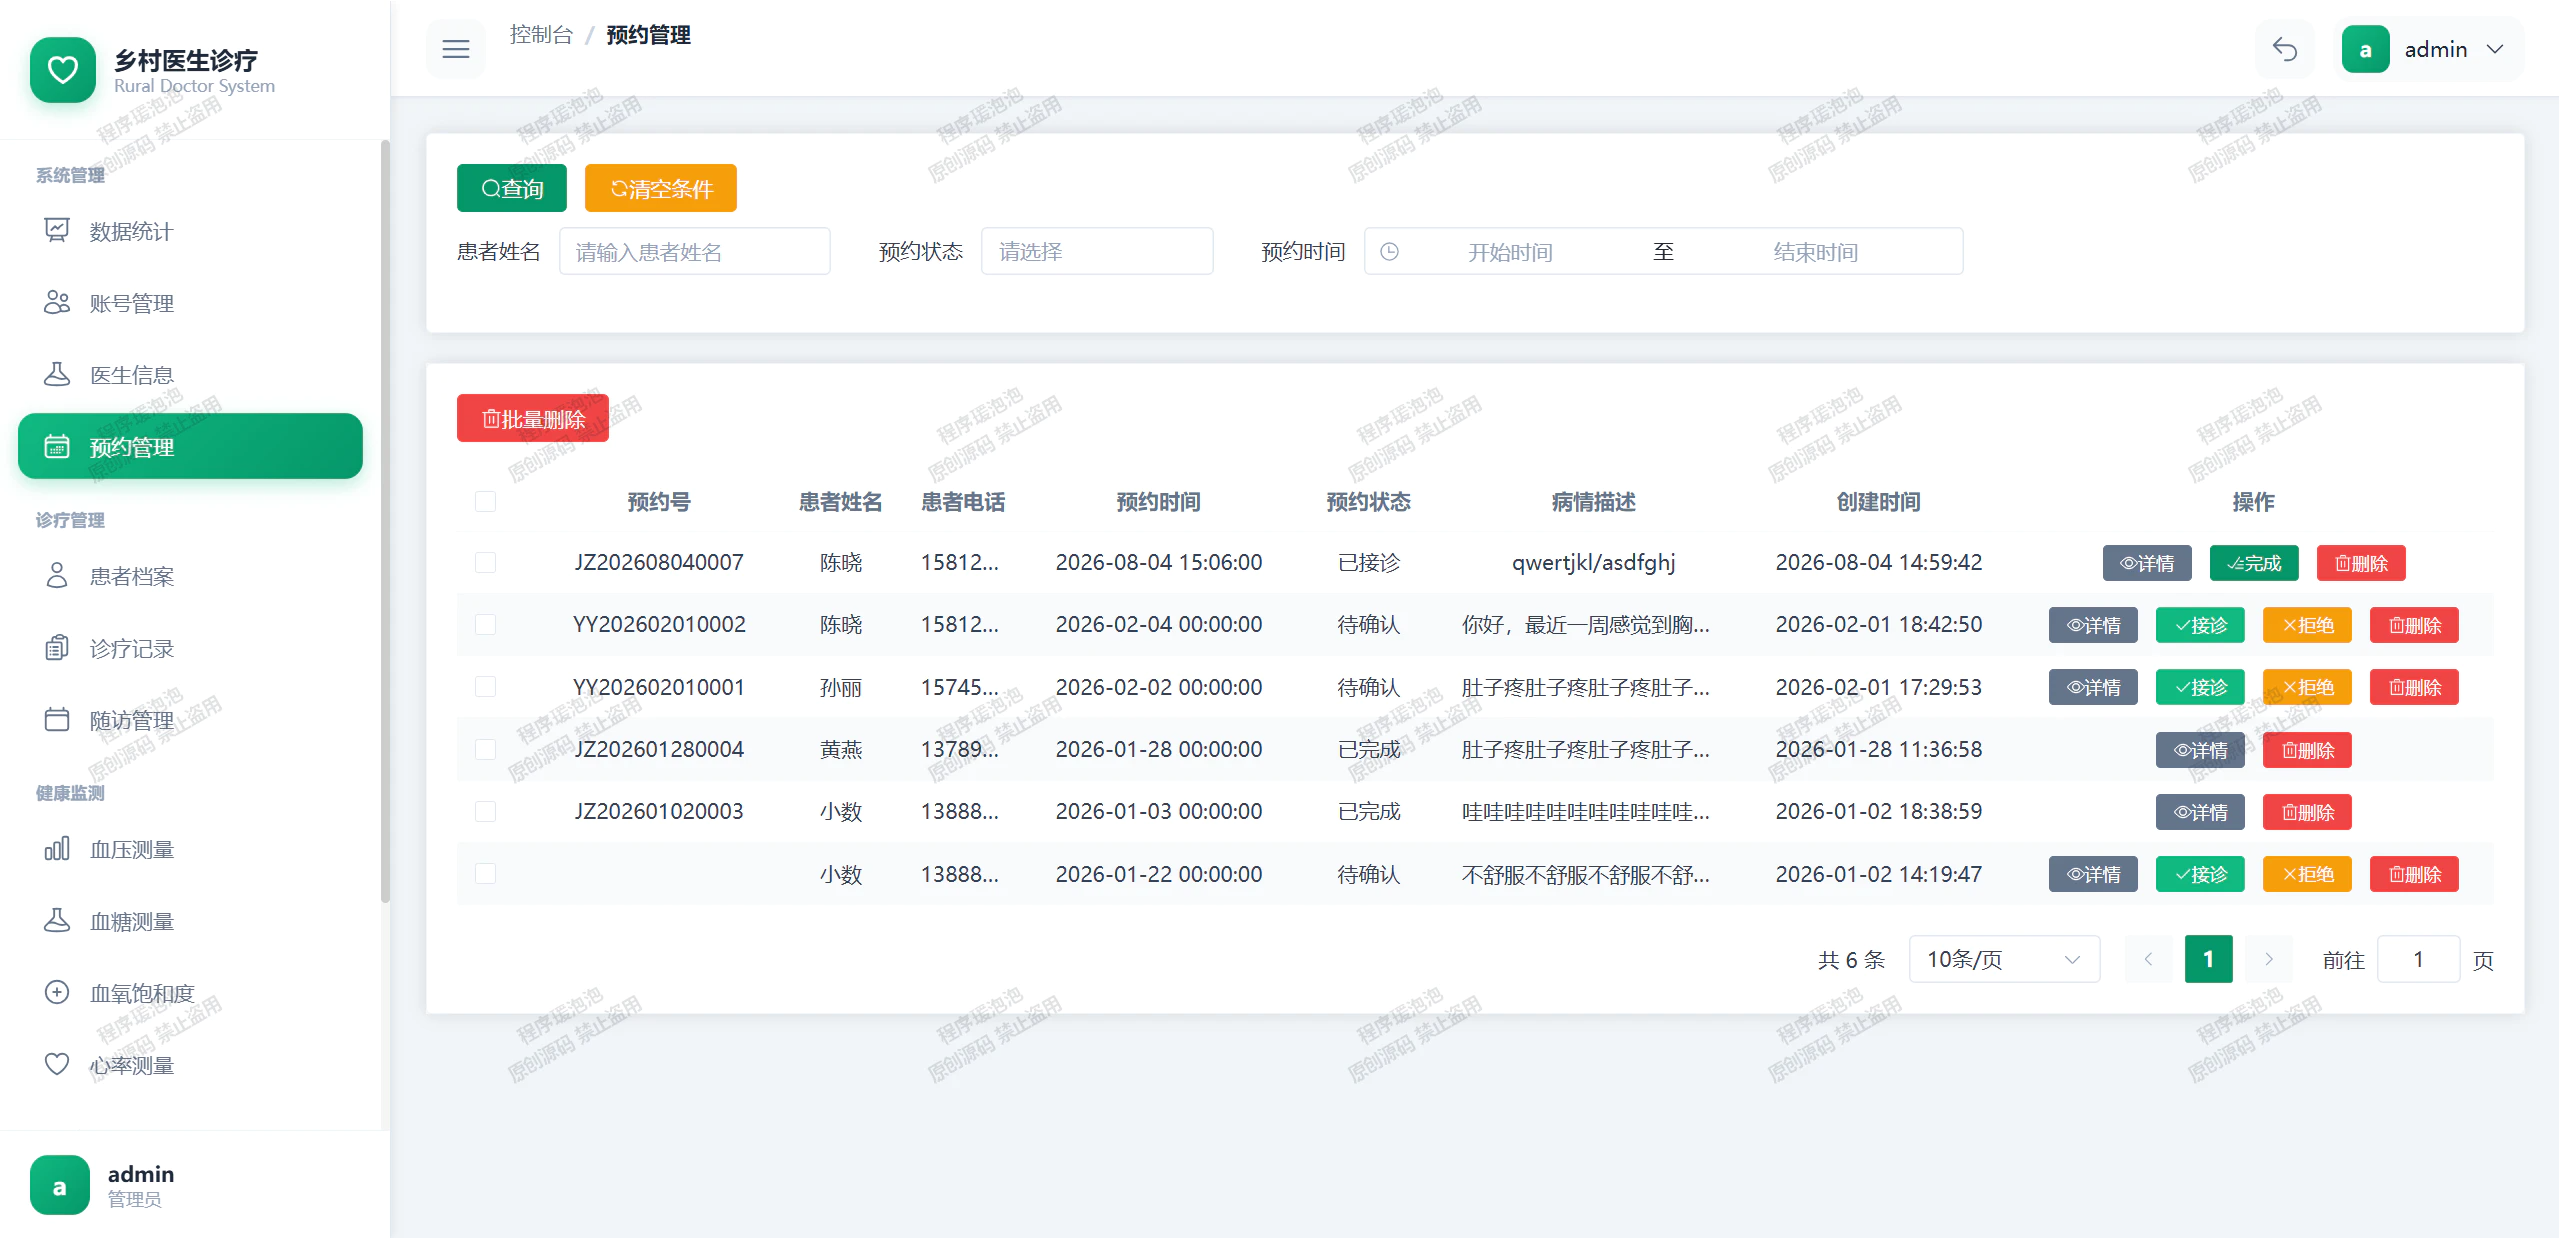Click 接诊 for the 2026-01-22 appointment row
Viewport: 2559px width, 1238px height.
2200,874
